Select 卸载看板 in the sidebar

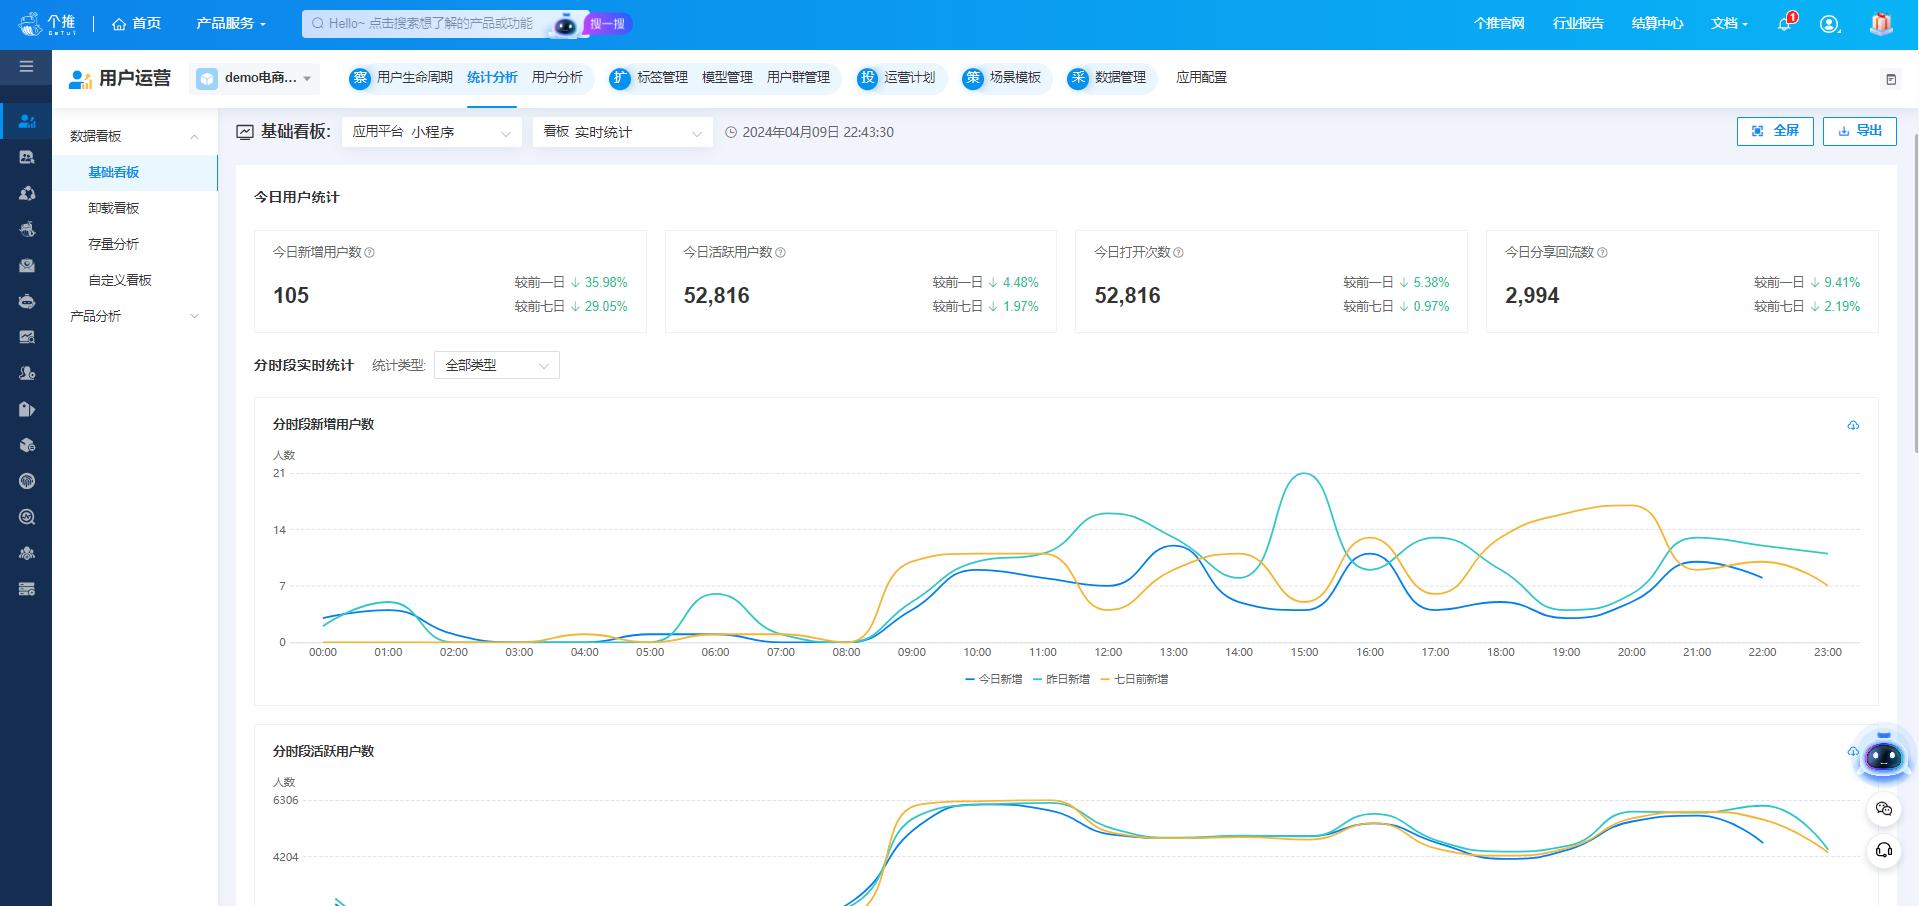click(x=134, y=208)
